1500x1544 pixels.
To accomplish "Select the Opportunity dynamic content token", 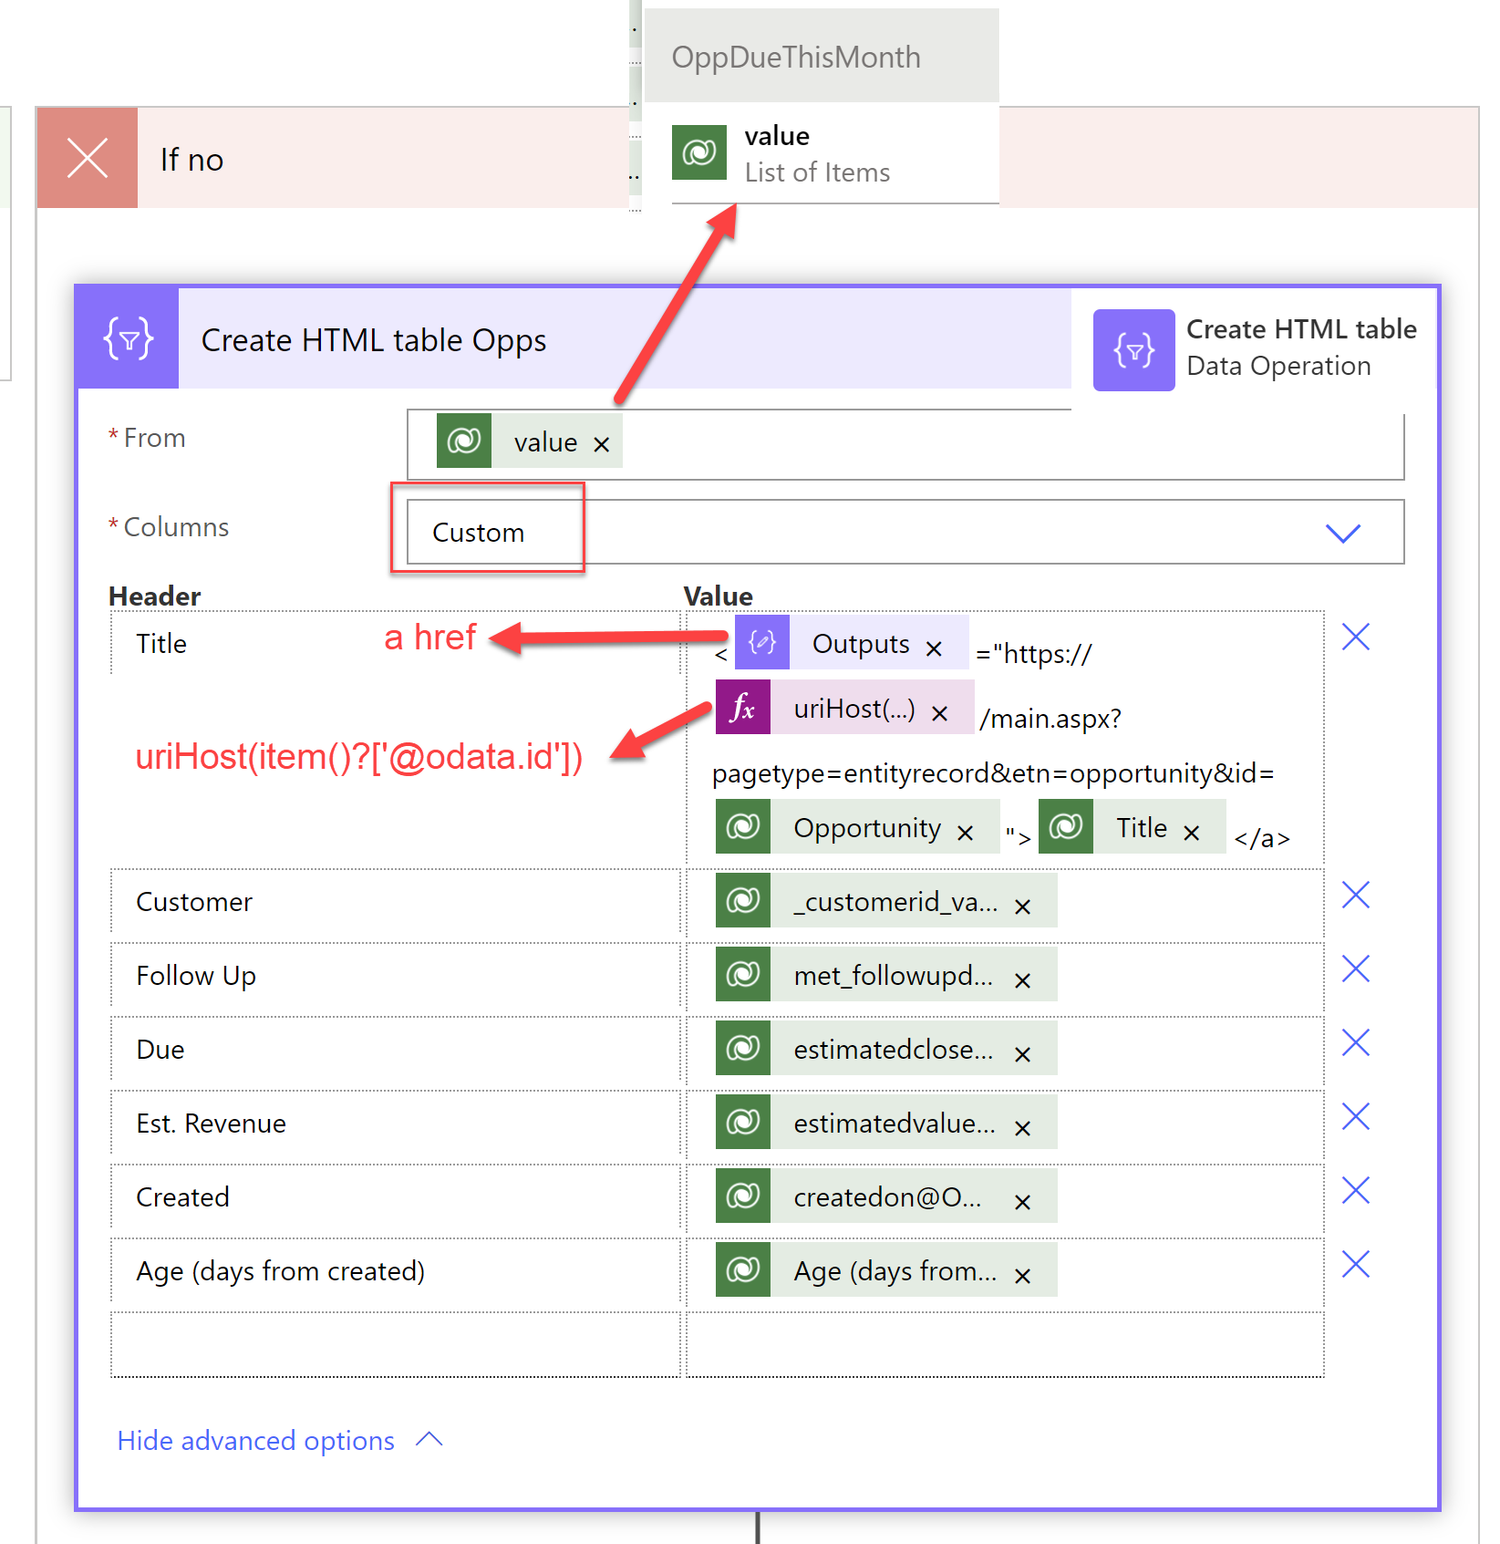I will (x=866, y=828).
